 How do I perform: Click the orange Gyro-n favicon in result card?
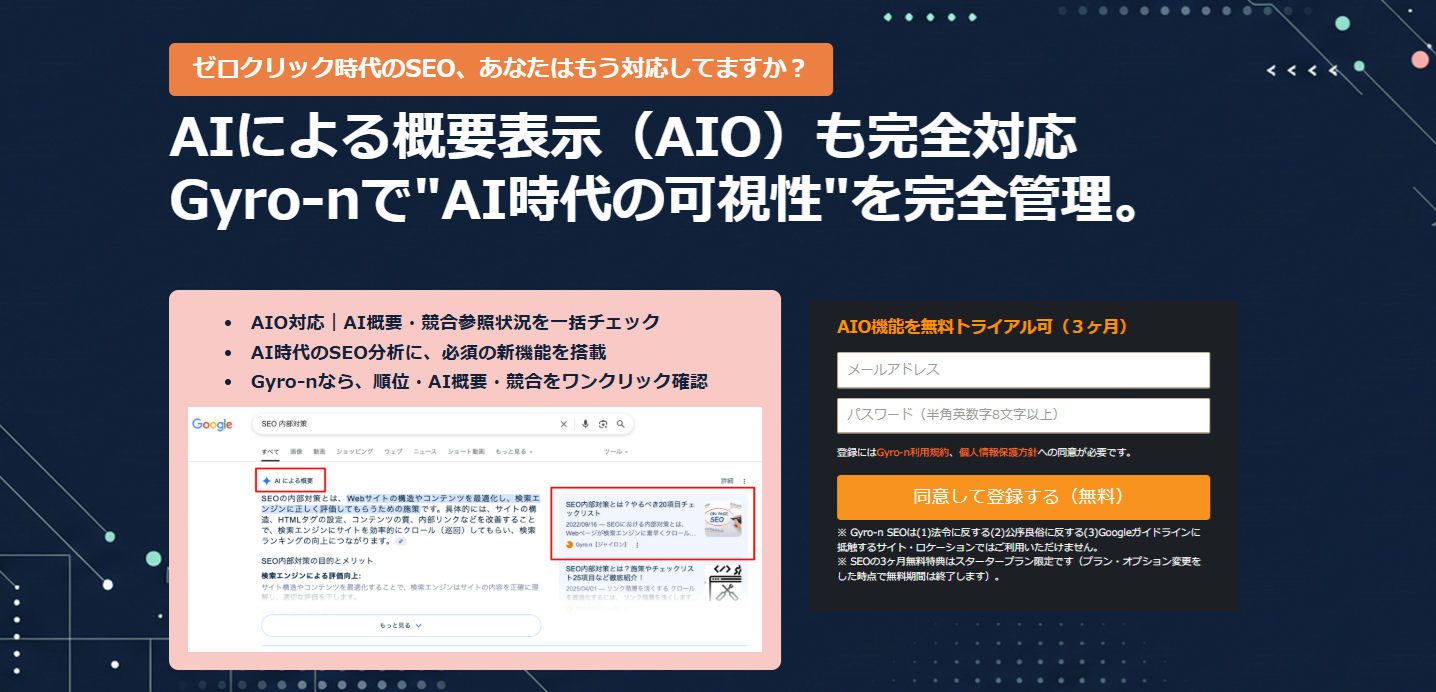569,545
